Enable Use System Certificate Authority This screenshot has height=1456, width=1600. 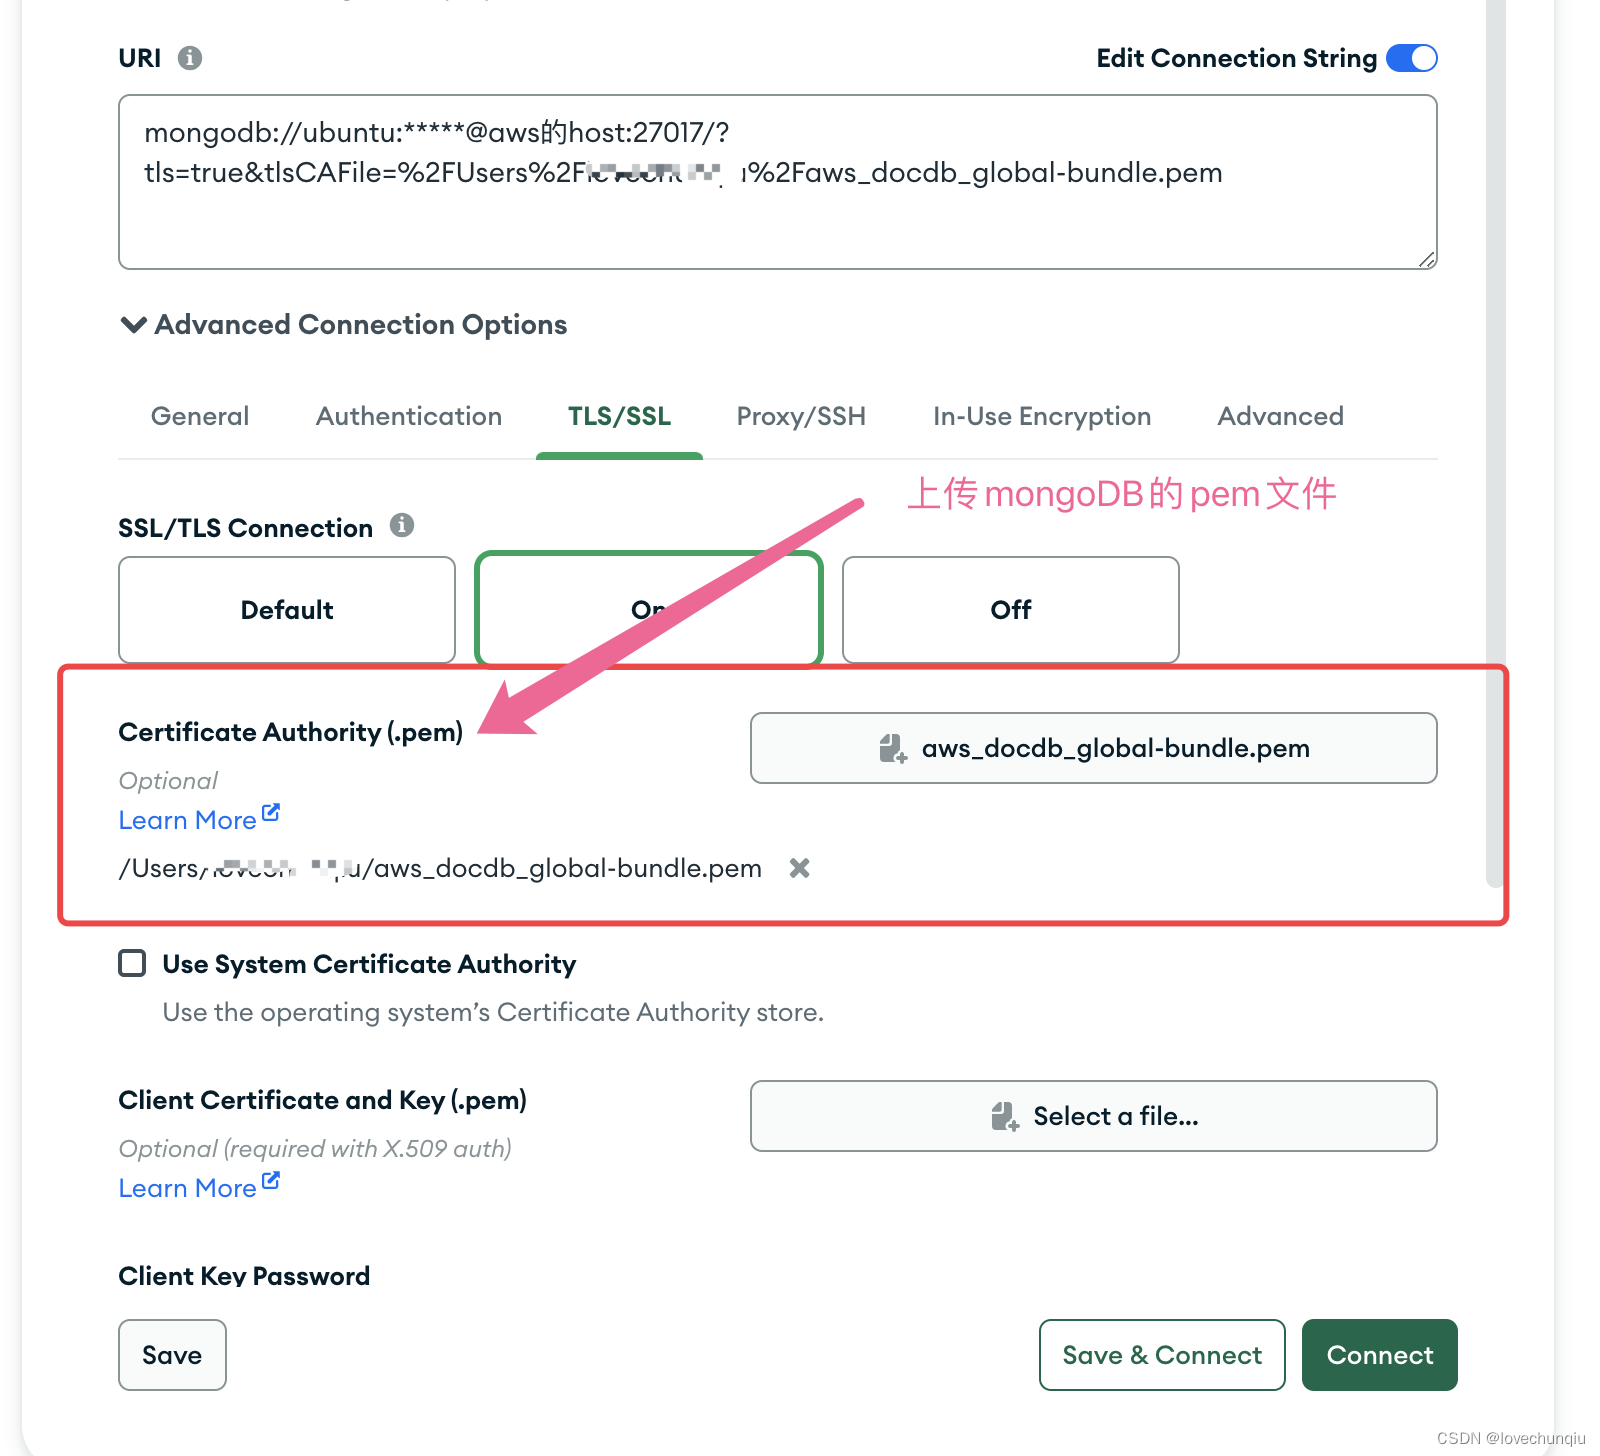[131, 963]
